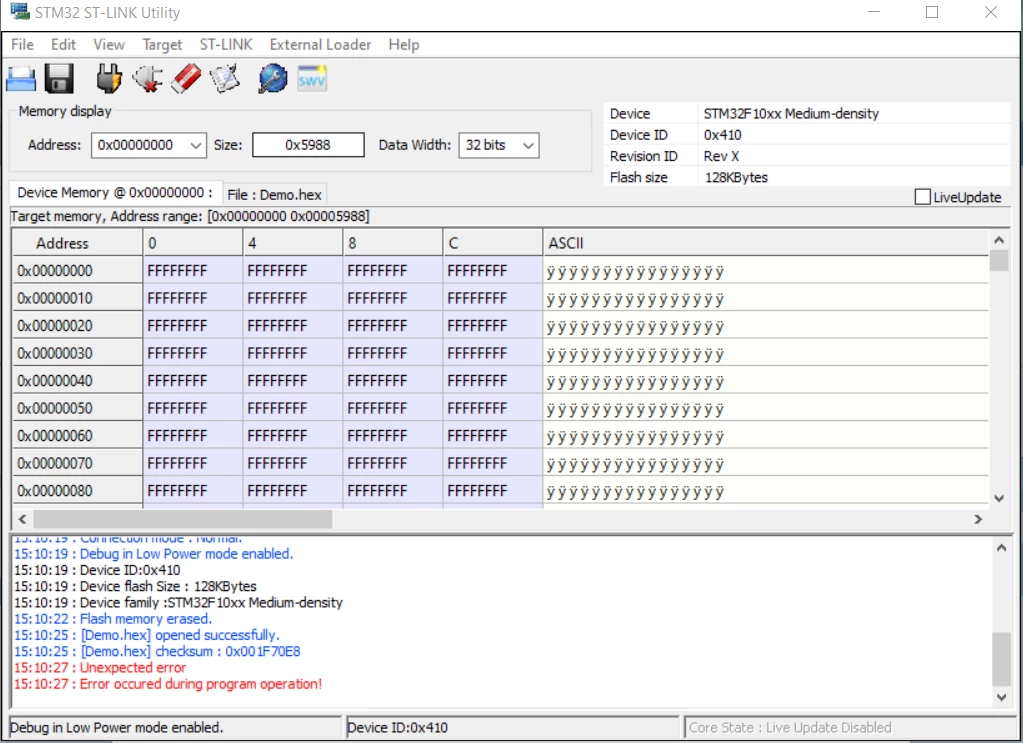
Task: Click ASCII cell of row 0x00000050
Action: click(765, 408)
